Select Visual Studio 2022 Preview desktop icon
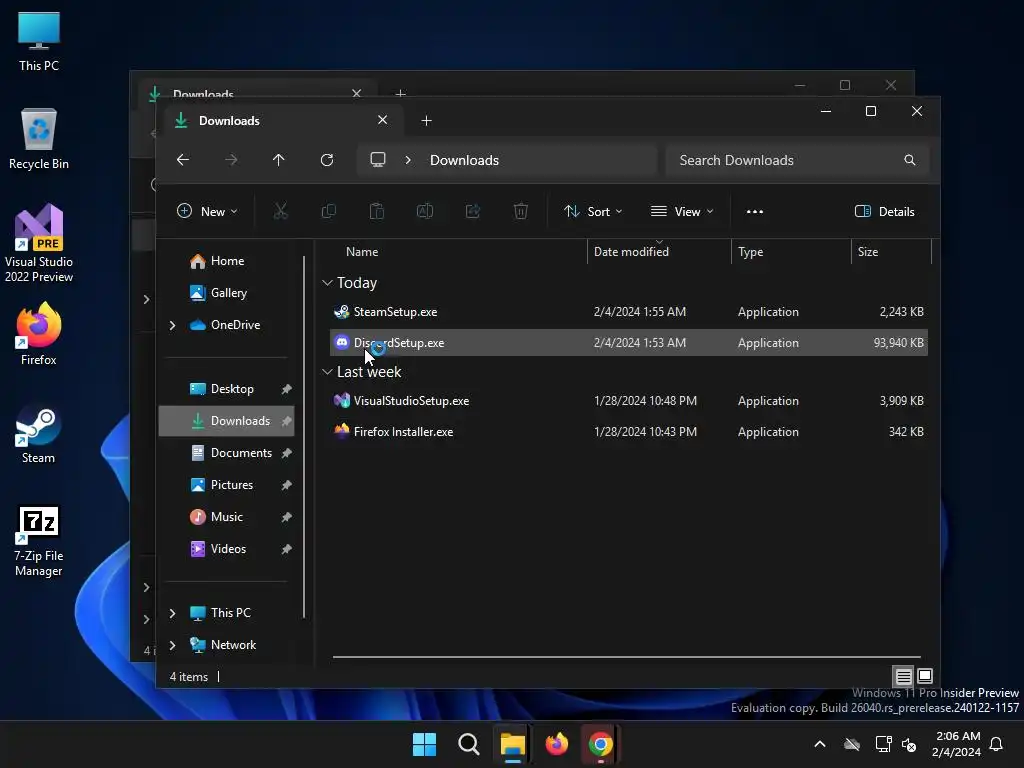This screenshot has height=768, width=1024. (39, 243)
